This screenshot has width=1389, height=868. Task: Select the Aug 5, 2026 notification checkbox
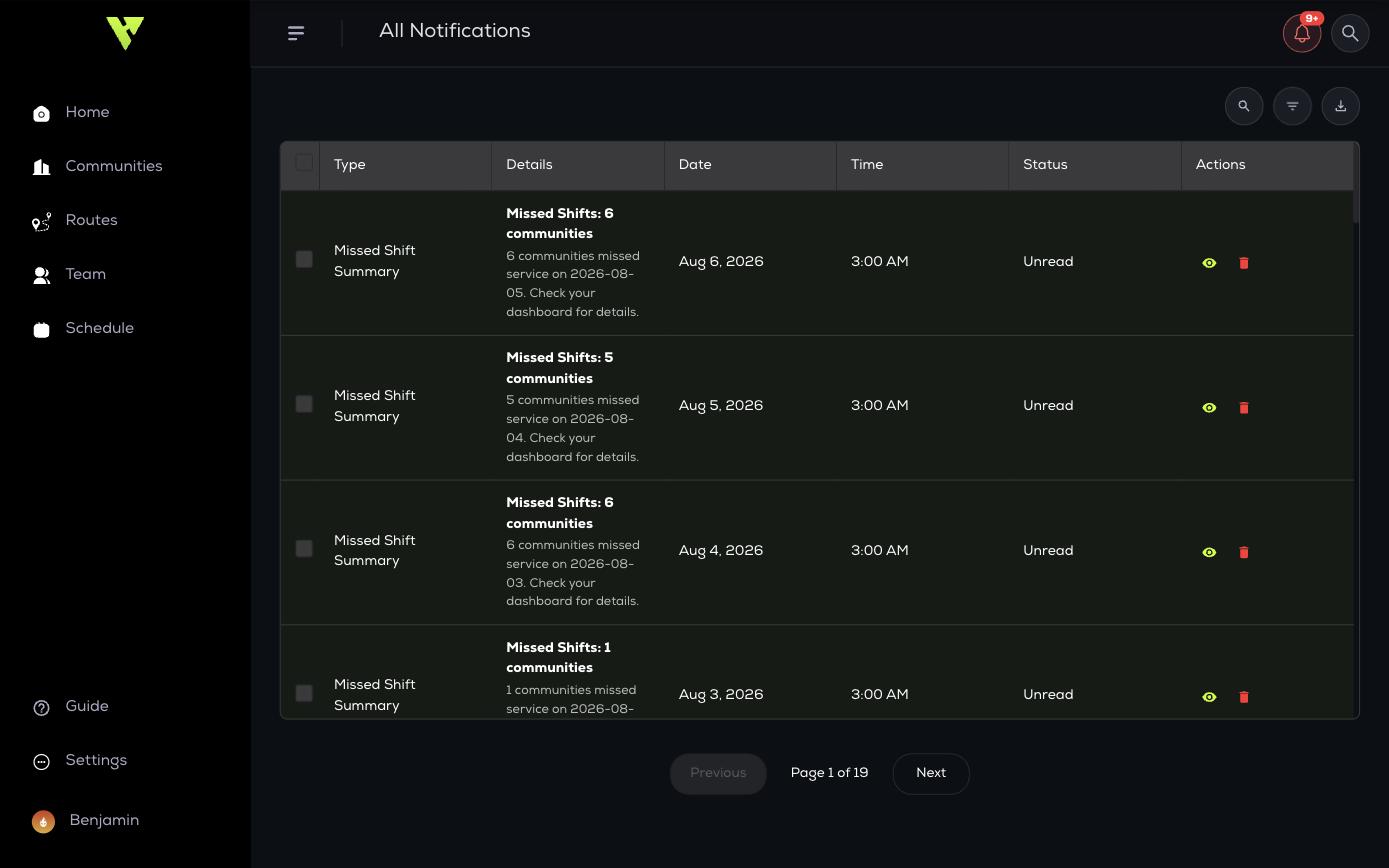coord(304,404)
